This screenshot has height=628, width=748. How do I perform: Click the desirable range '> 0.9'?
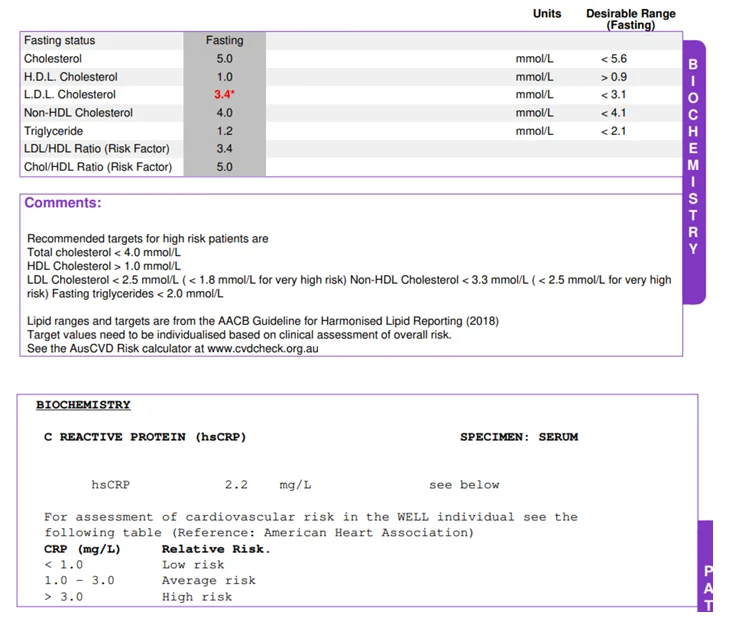point(613,77)
